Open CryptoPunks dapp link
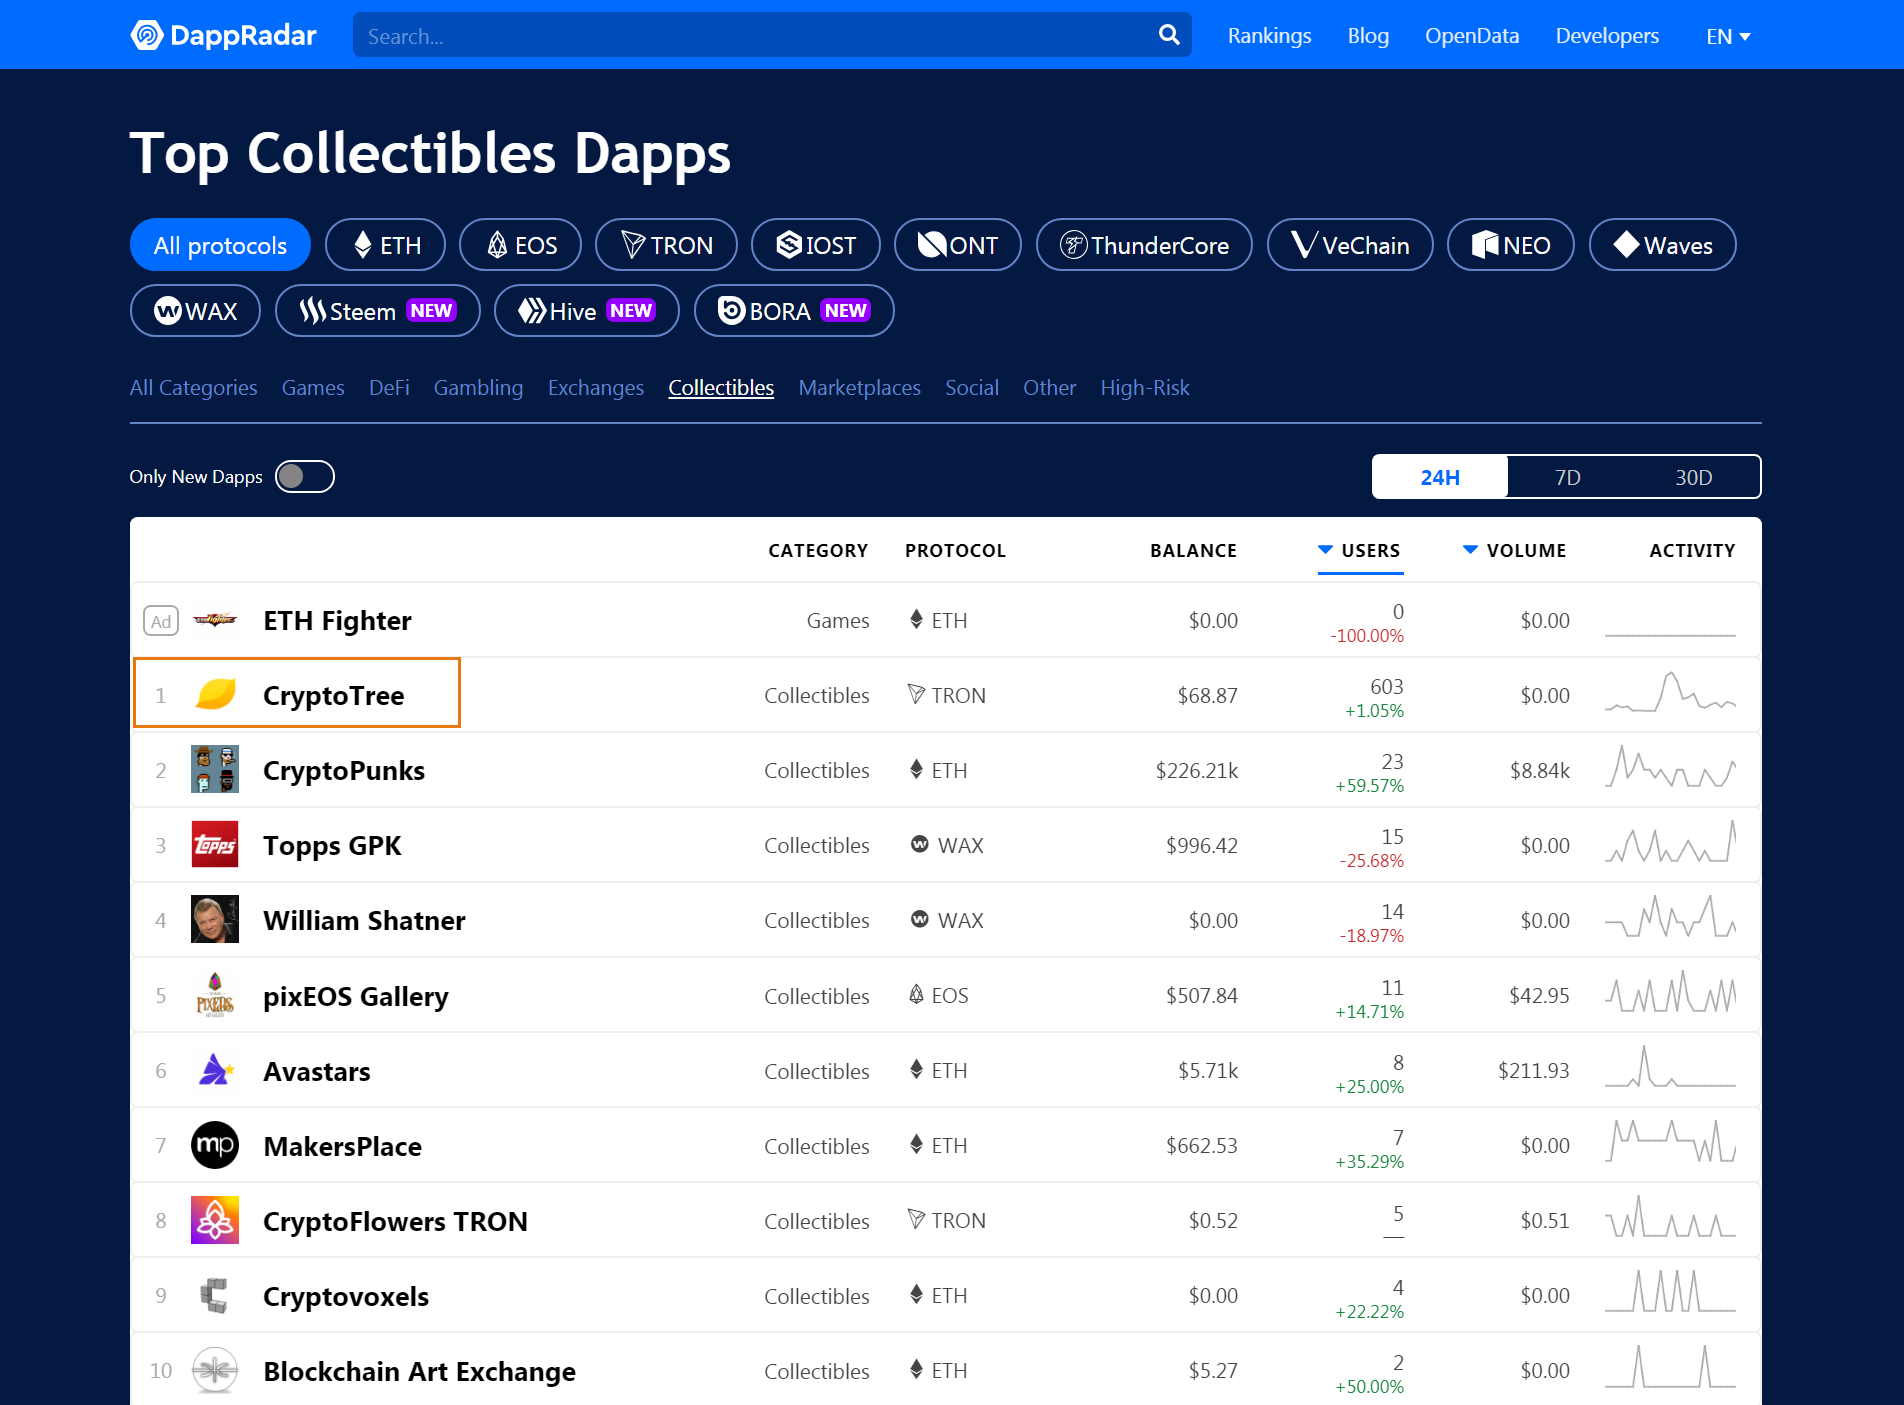Image resolution: width=1904 pixels, height=1405 pixels. tap(344, 770)
